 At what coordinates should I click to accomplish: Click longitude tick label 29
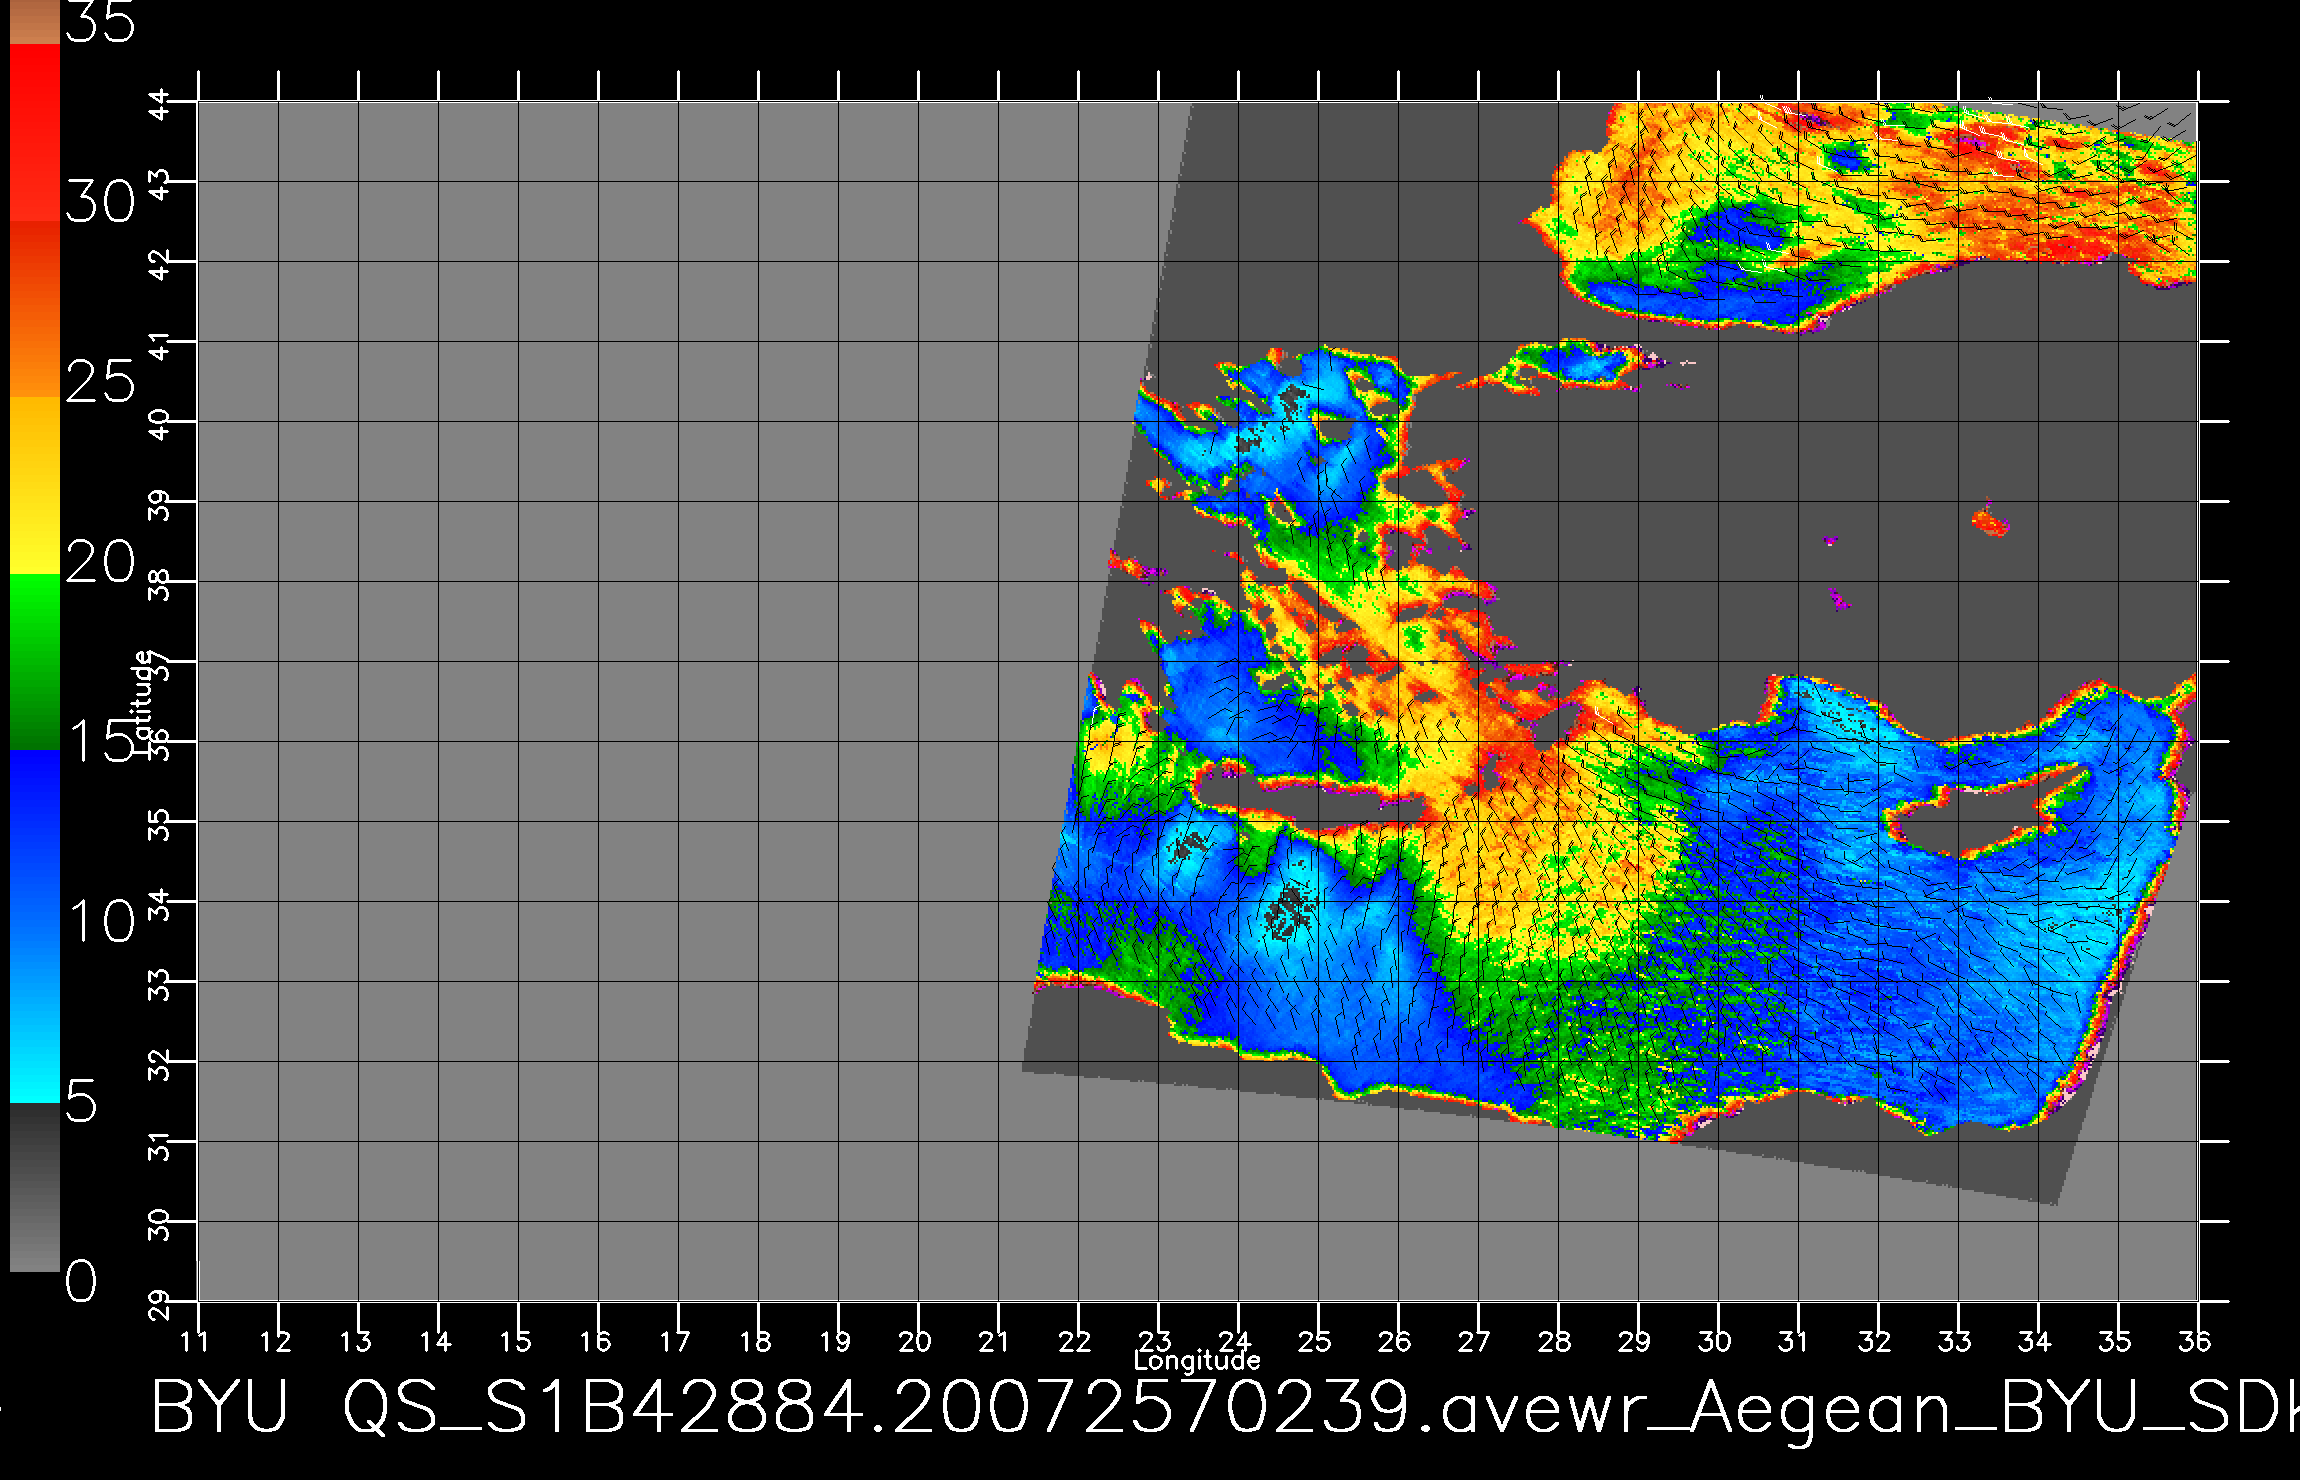(1635, 1341)
